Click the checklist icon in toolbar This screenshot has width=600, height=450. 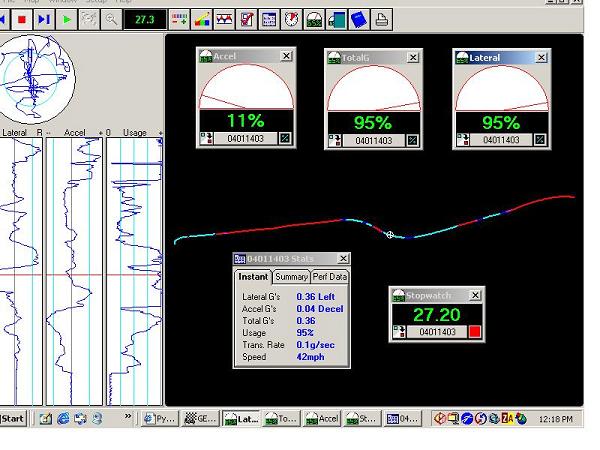pos(247,19)
